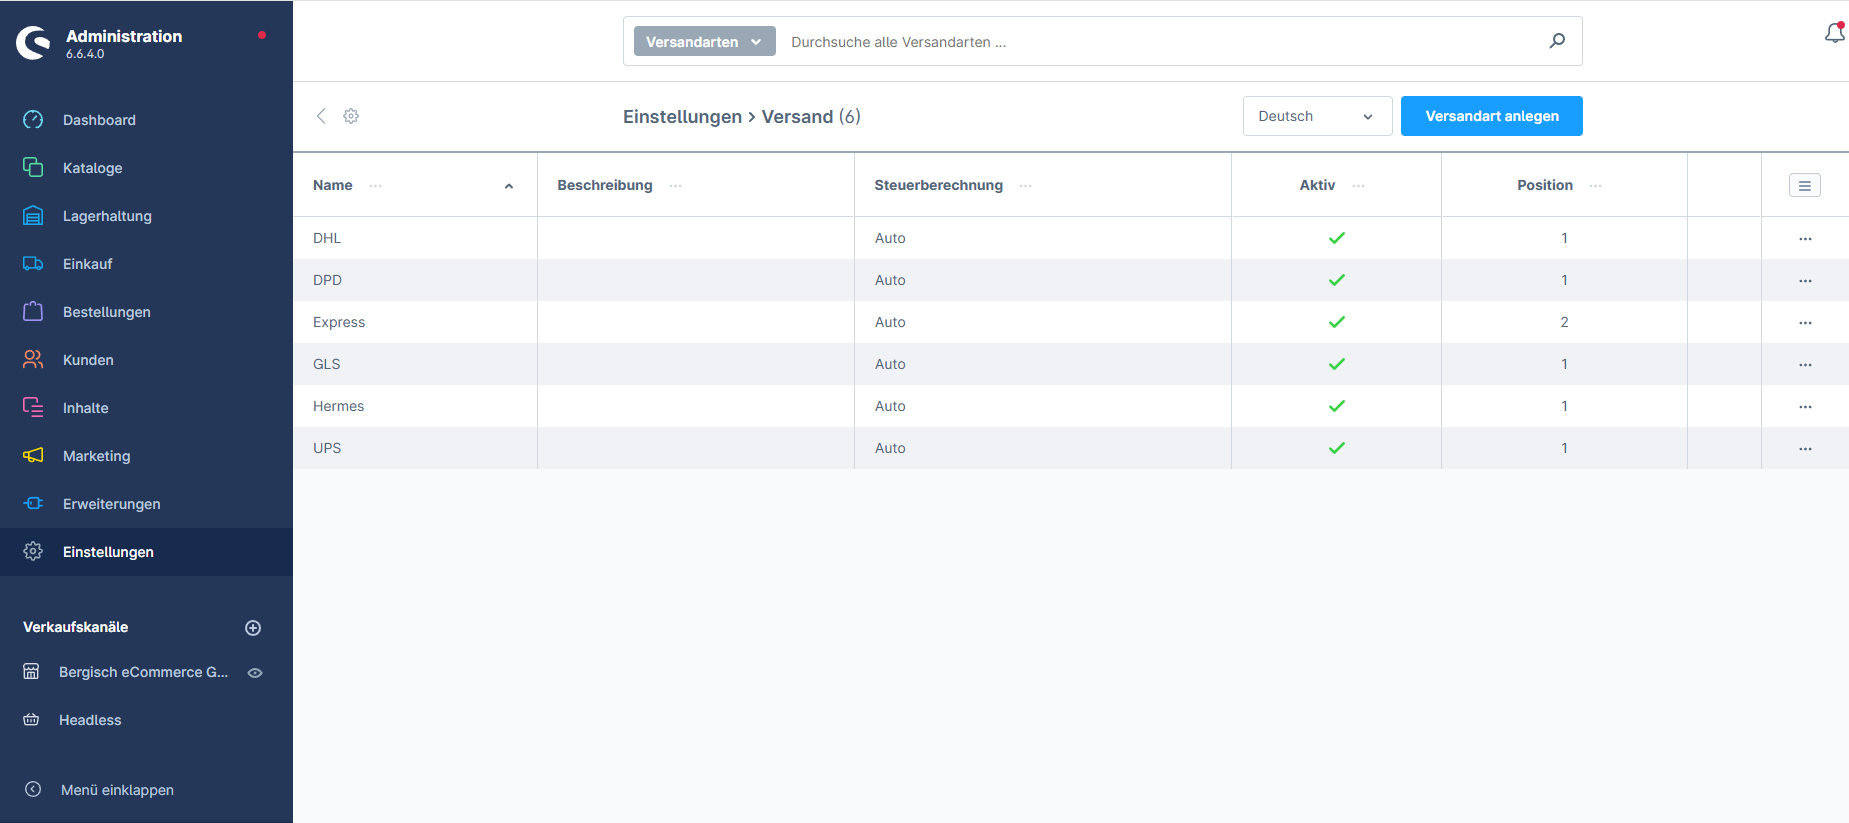Open options for the Steuerberechnung column

[x=1025, y=186]
